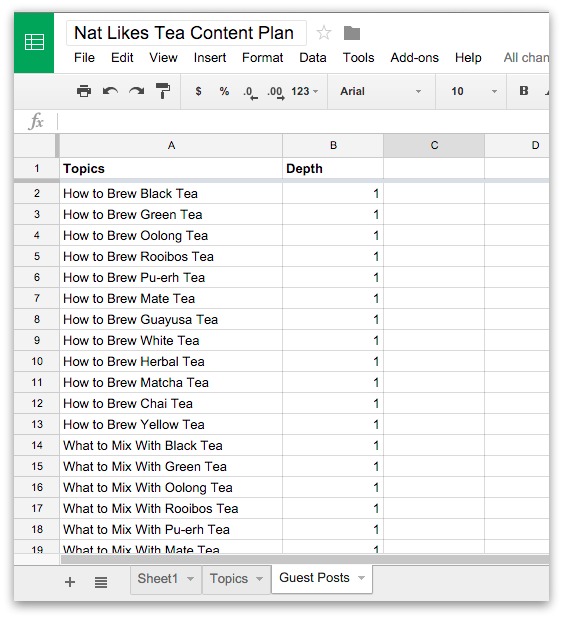Viewport: 563px width, 619px height.
Task: Click the horizontal scrollbar
Action: coord(305,559)
